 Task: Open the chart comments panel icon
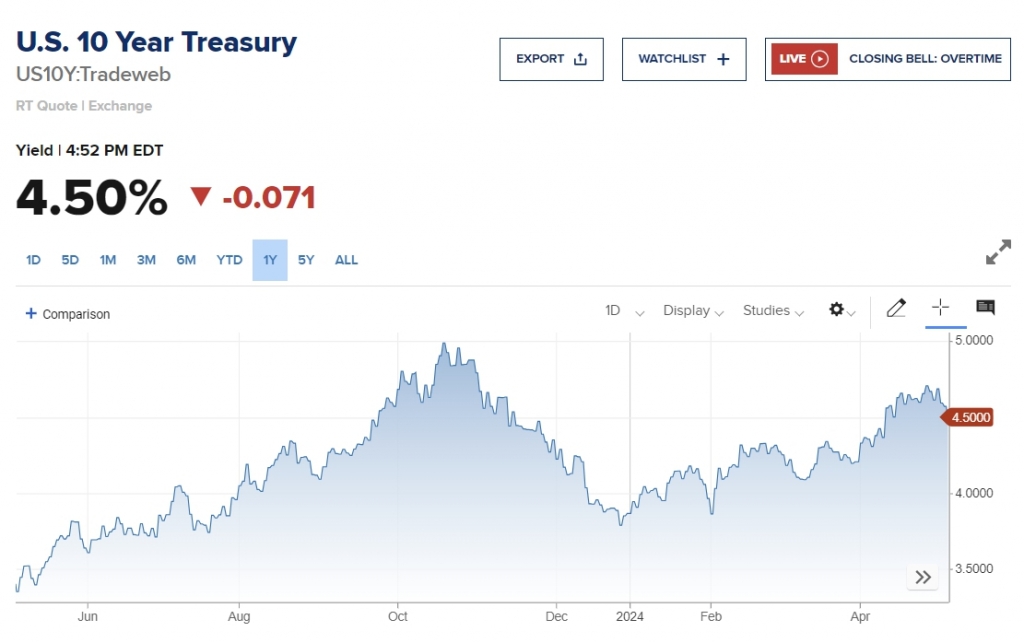985,308
